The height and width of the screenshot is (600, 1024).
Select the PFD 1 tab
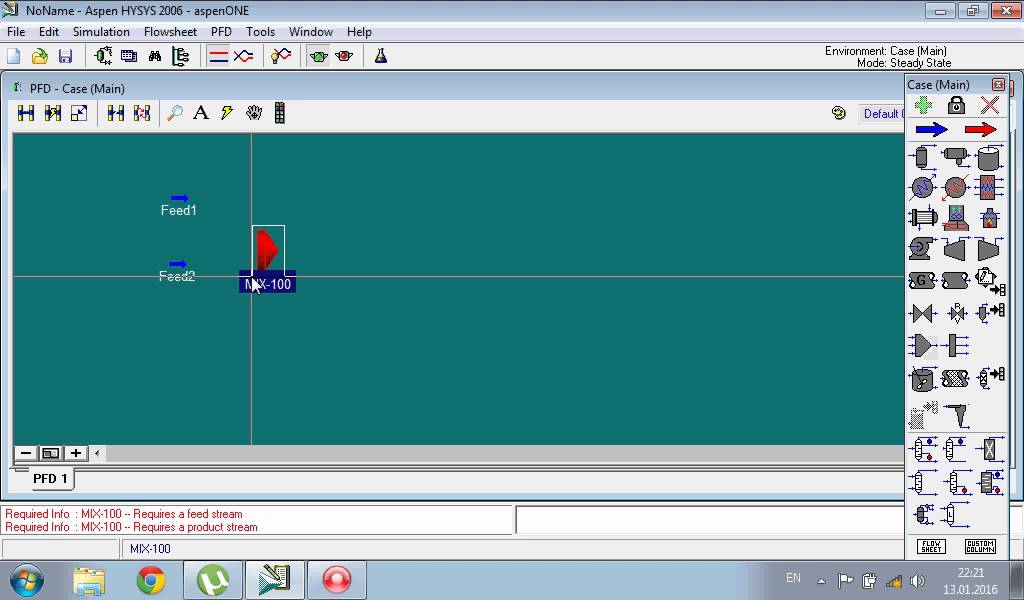[x=50, y=479]
